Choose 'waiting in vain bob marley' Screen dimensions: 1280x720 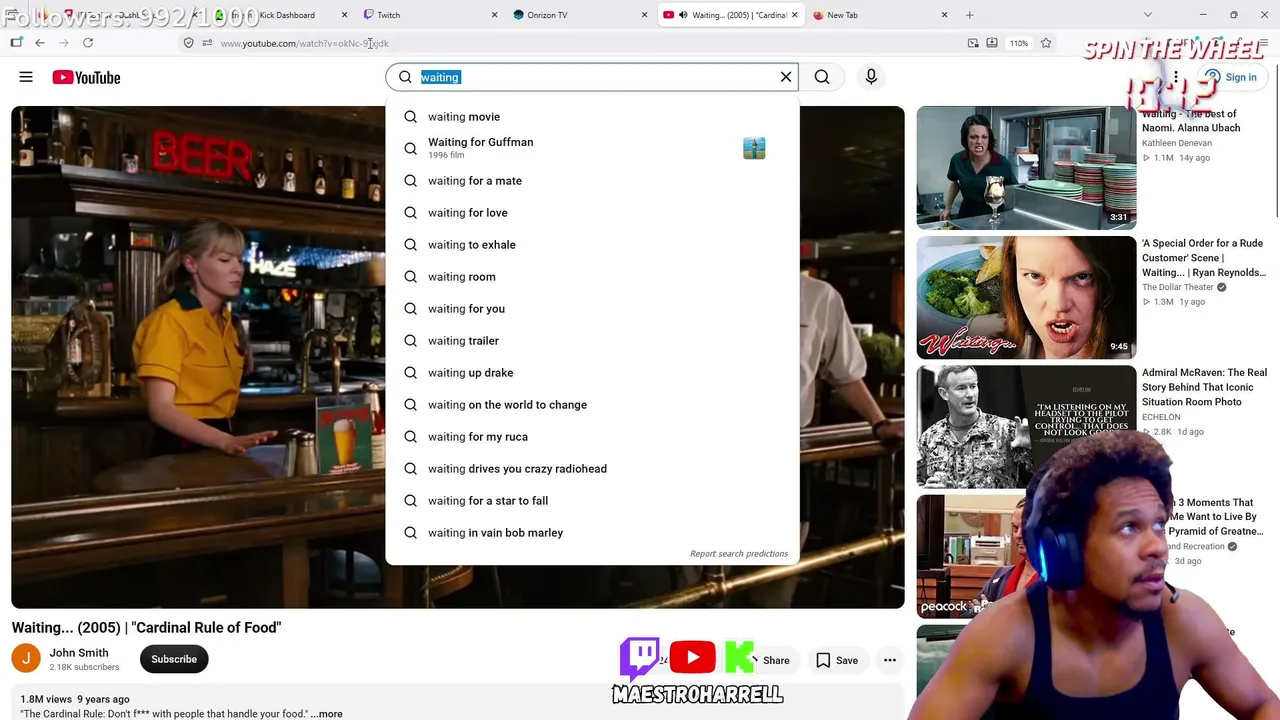[592, 533]
